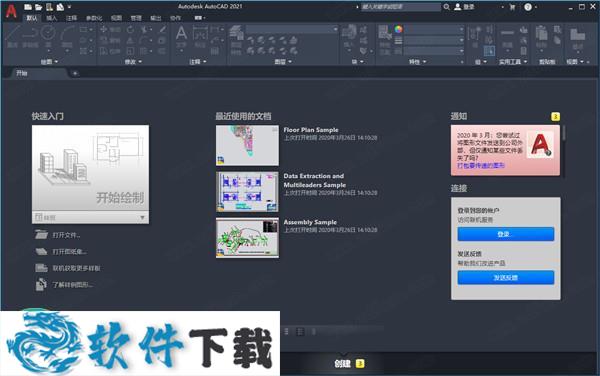The width and height of the screenshot is (600, 376).
Task: Click 联机获取更多样板 get templates online link
Action: click(x=76, y=268)
